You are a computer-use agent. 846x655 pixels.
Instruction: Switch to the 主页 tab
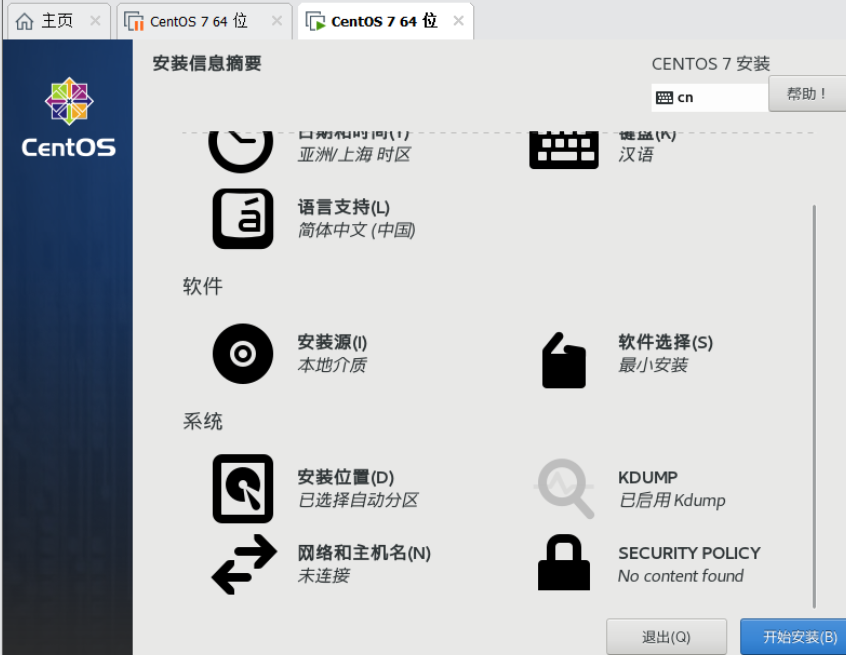click(x=57, y=21)
